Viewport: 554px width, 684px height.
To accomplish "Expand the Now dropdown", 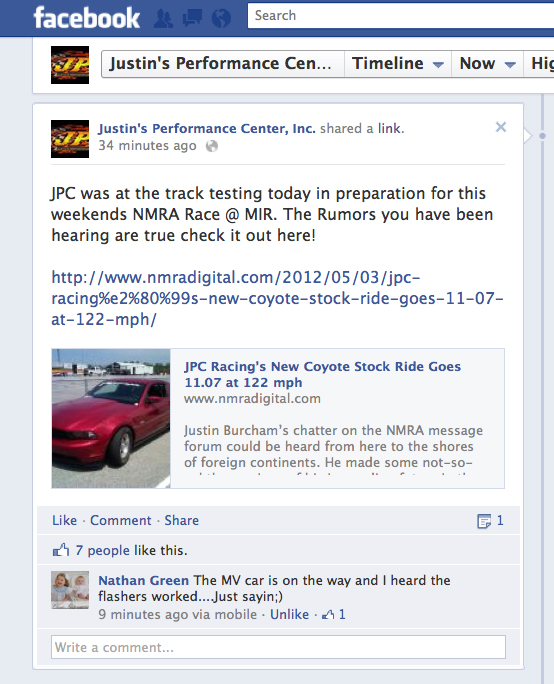I will tap(487, 64).
